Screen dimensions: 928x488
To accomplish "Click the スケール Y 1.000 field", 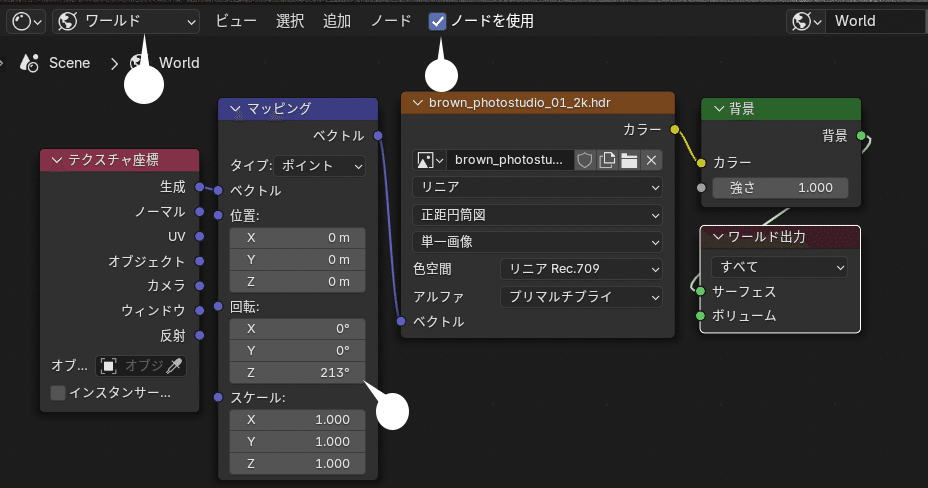I will tap(298, 442).
